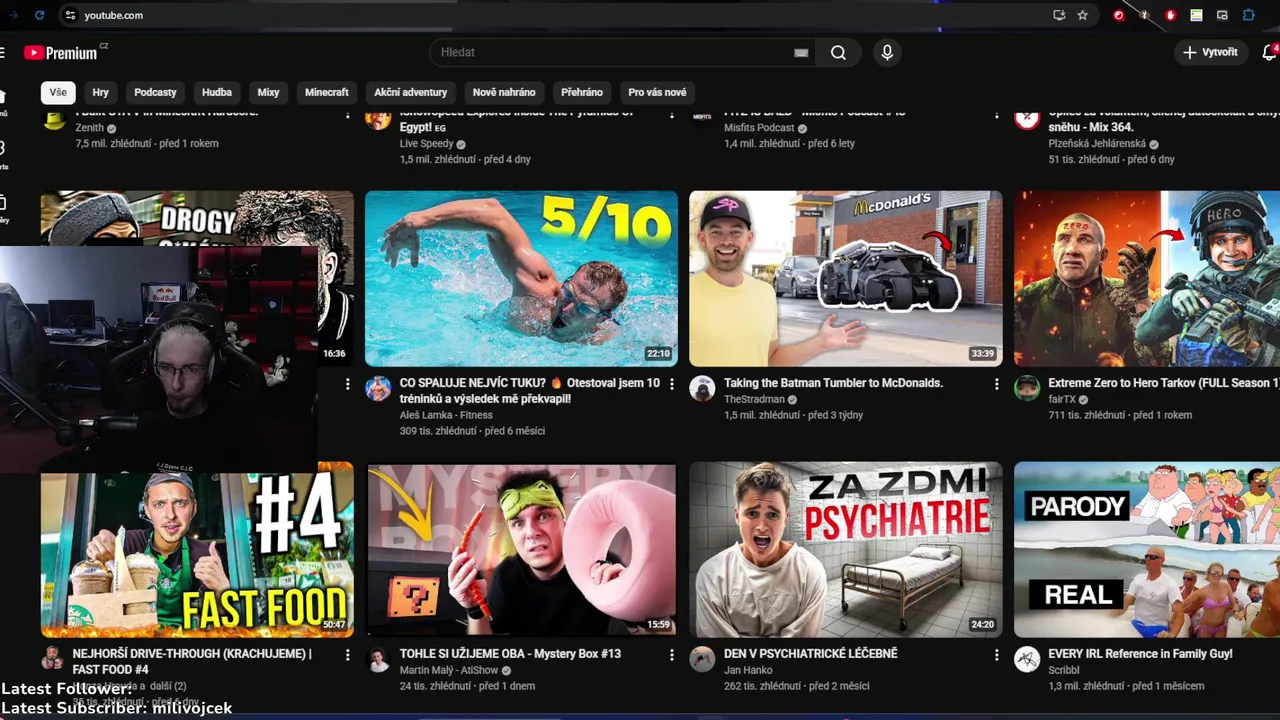Open the site information icon
Screen dimensions: 1280x720
click(x=70, y=15)
